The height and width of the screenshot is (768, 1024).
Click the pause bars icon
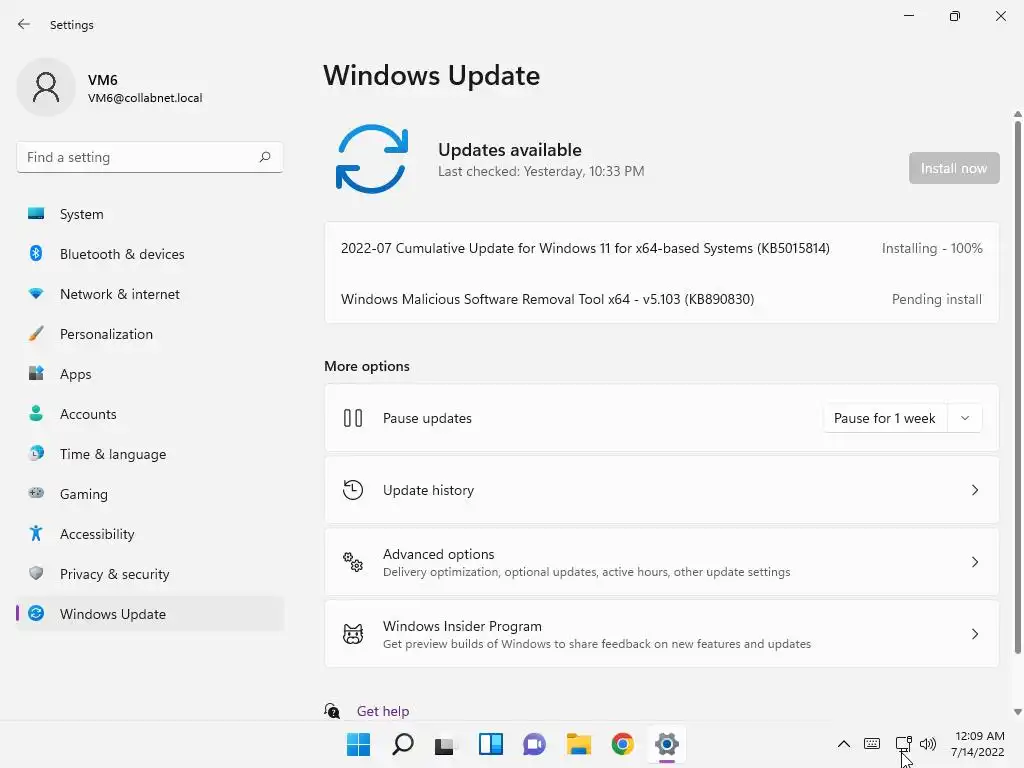pyautogui.click(x=353, y=418)
